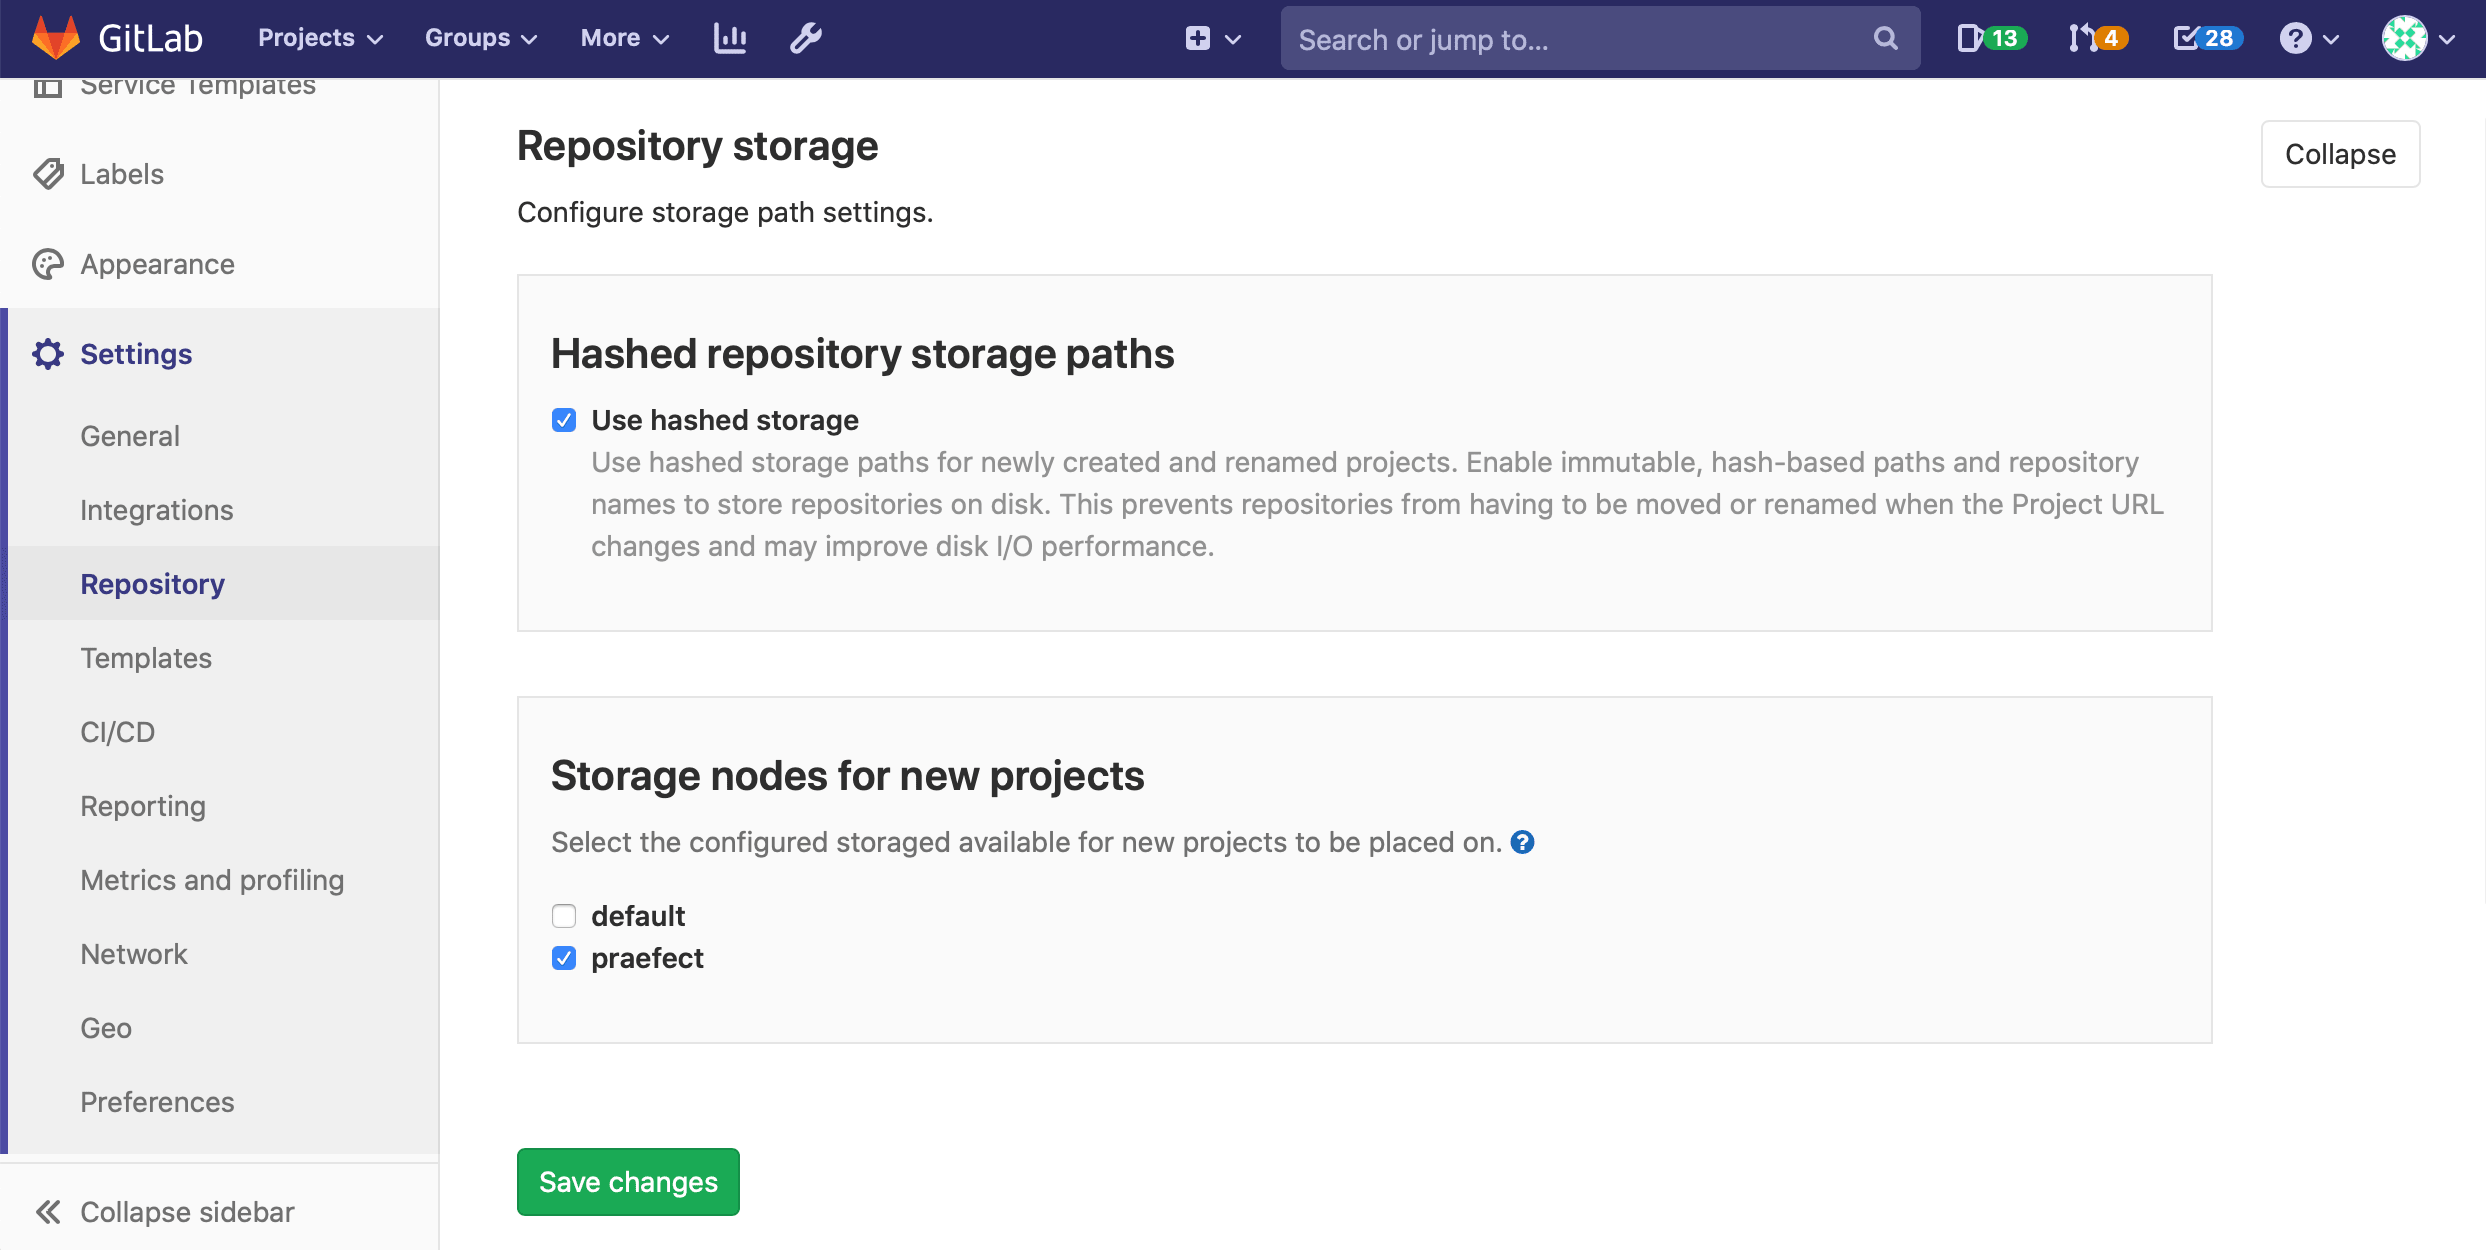Click the magnifier icon in search bar
This screenshot has width=2486, height=1250.
click(1885, 38)
